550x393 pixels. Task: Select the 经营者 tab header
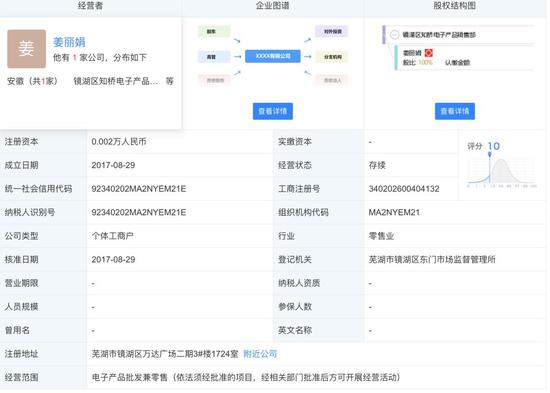pos(90,6)
